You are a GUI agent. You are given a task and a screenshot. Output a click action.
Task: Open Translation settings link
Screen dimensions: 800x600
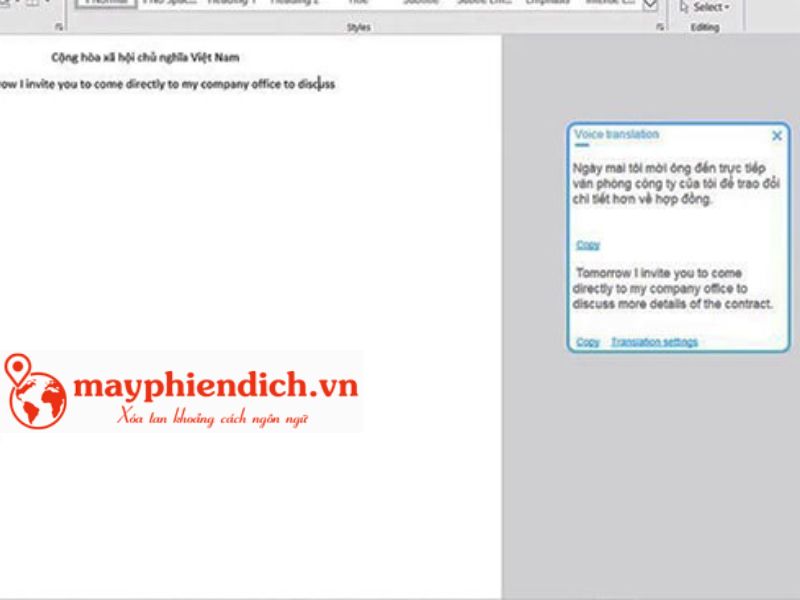[x=655, y=342]
